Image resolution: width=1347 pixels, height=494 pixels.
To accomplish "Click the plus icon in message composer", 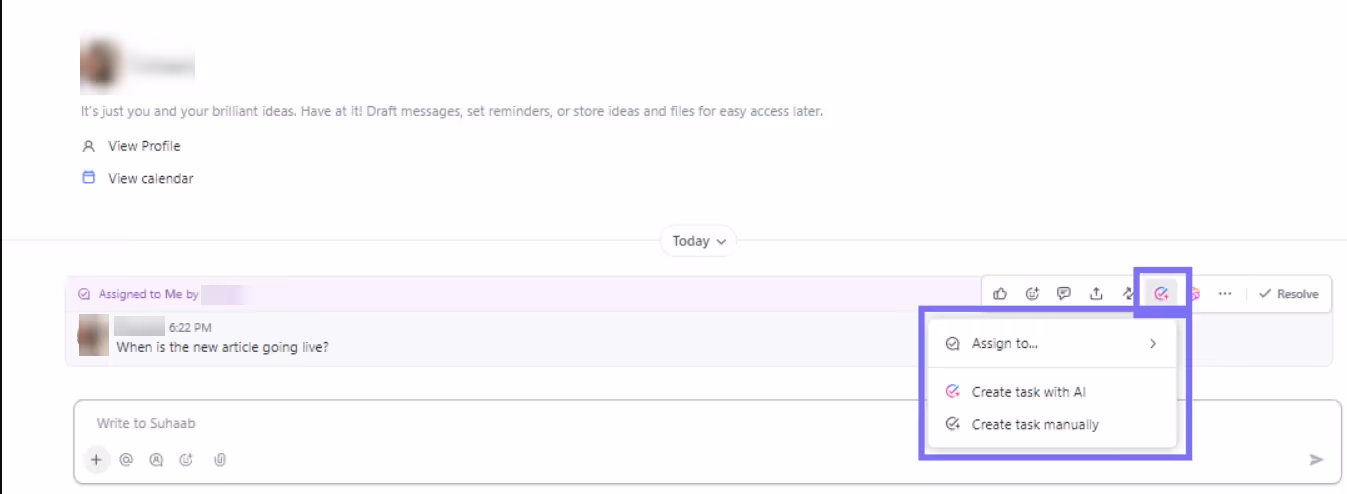I will pyautogui.click(x=96, y=460).
